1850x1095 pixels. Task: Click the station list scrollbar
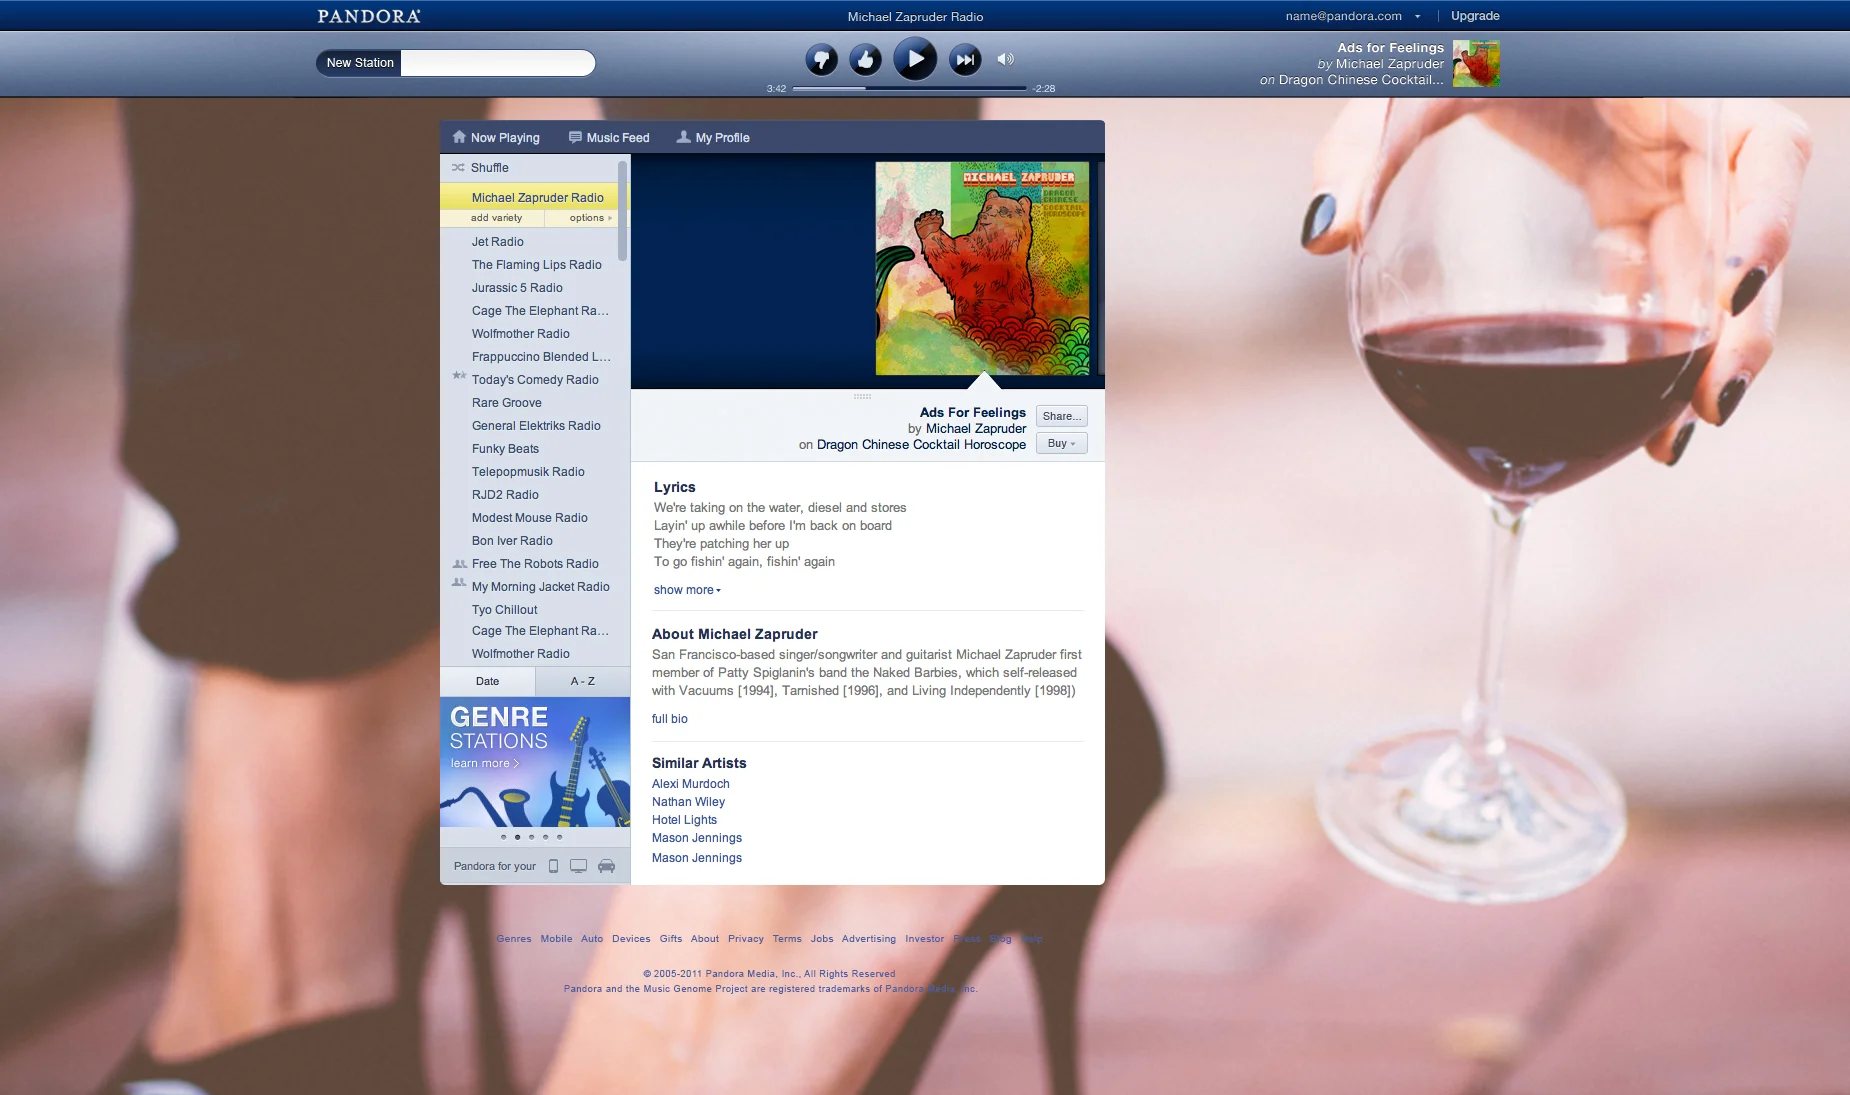pyautogui.click(x=623, y=212)
